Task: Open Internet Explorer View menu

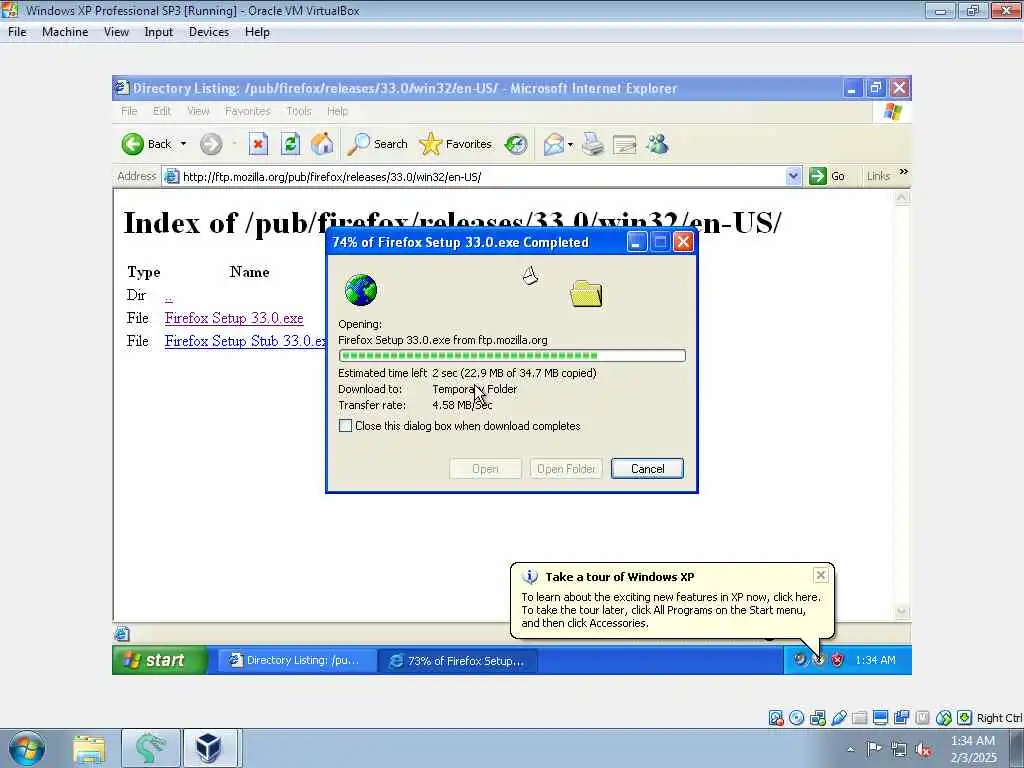Action: point(198,111)
